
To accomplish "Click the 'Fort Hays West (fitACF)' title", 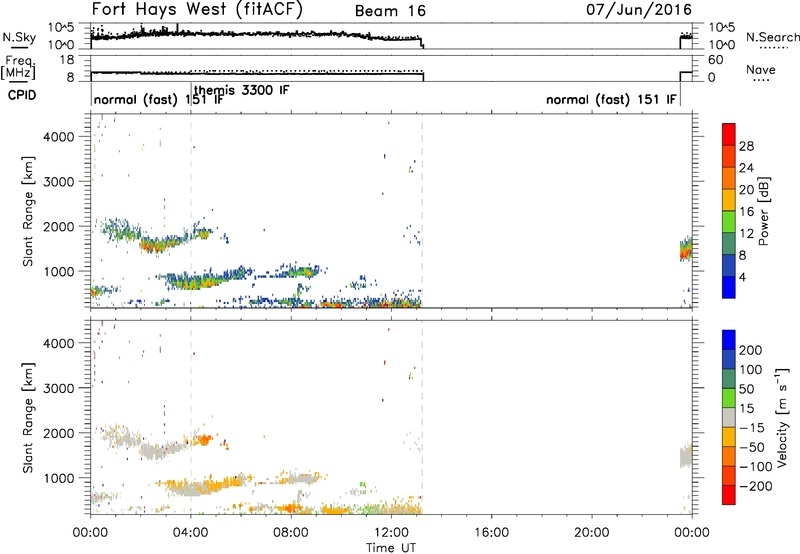I will pos(197,9).
